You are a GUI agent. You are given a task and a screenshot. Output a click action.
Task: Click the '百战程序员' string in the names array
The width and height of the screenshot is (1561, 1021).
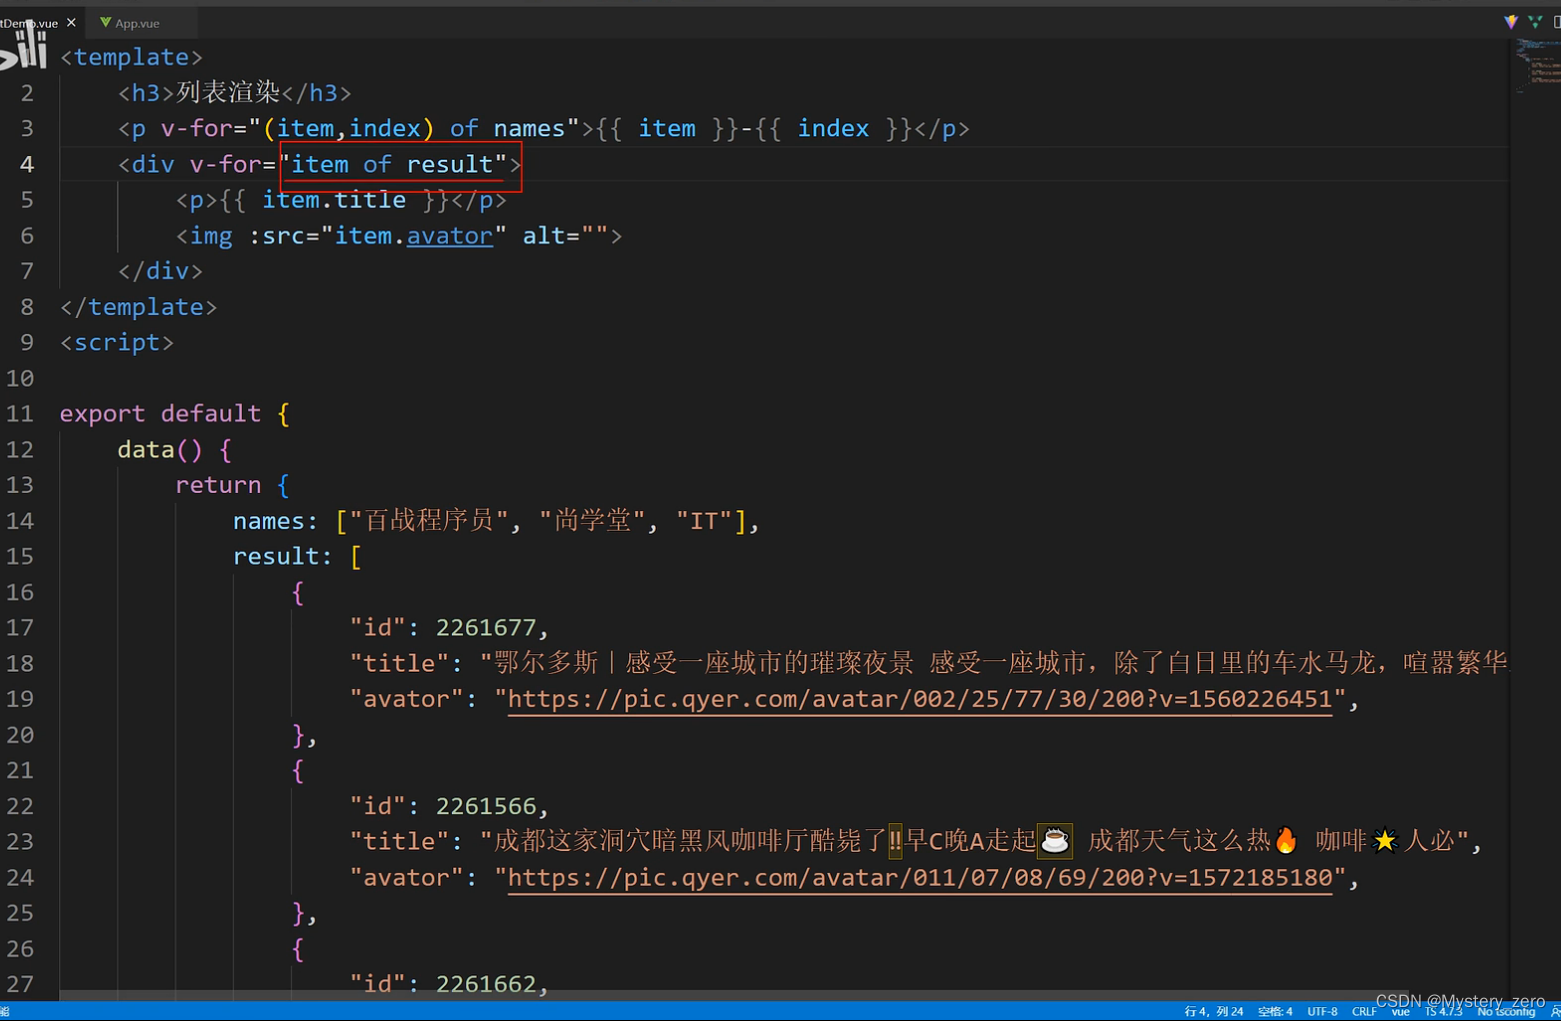point(430,521)
